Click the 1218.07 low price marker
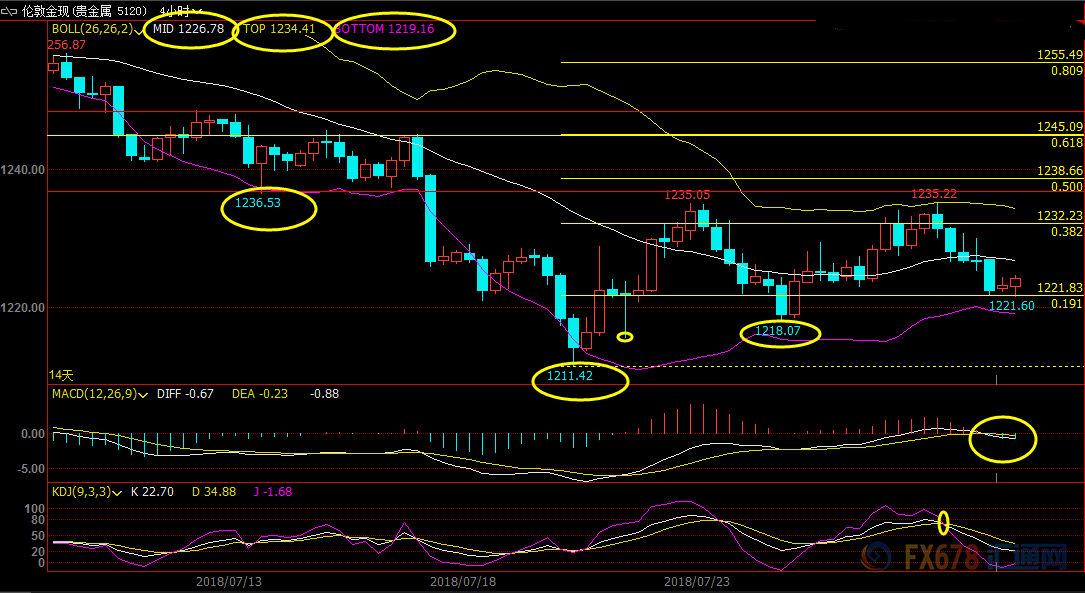Viewport: 1085px width, 593px height. 780,330
